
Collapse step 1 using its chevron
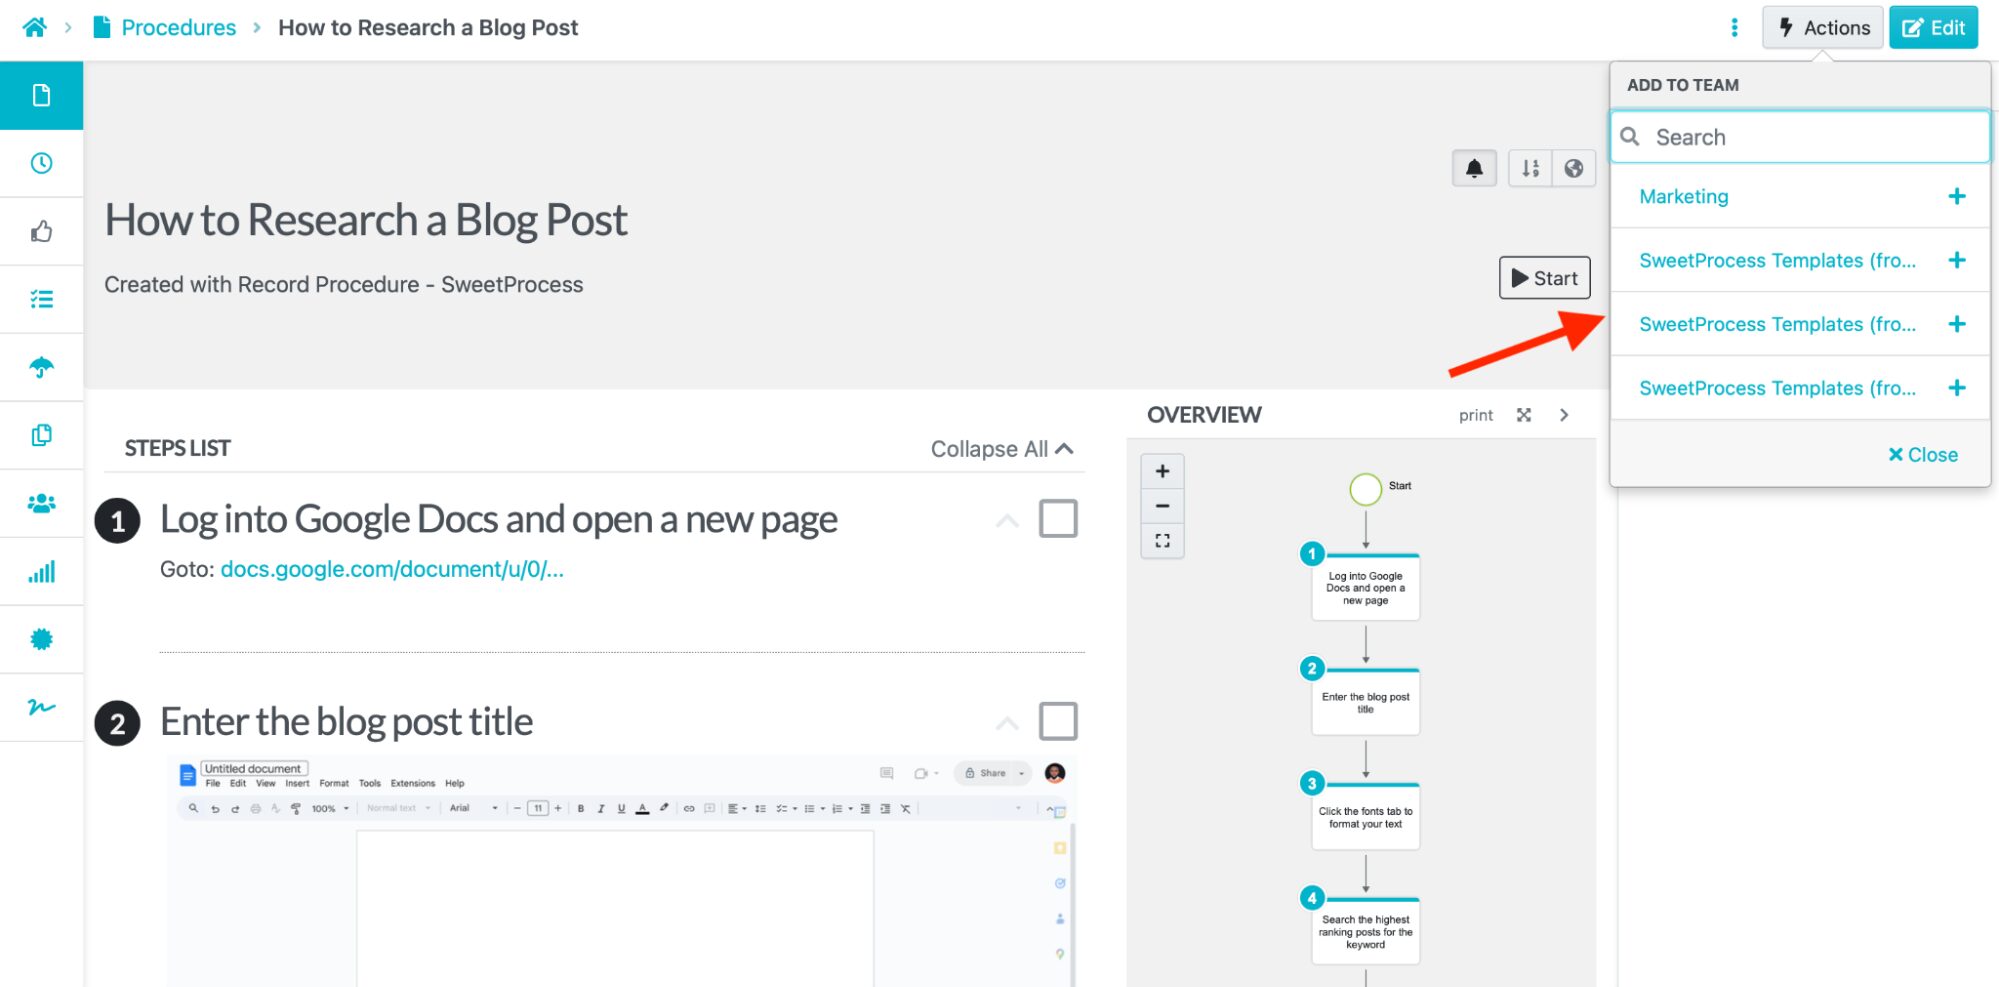(1007, 521)
